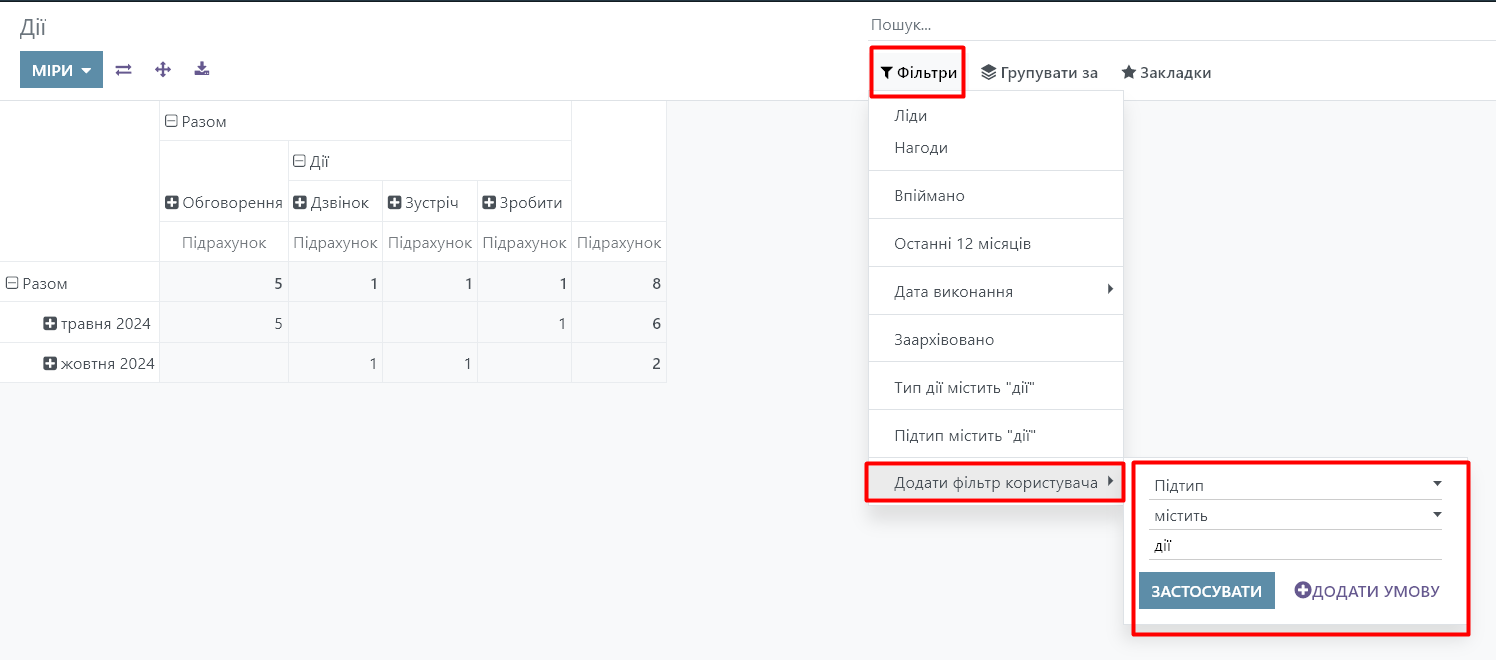Click the Додати умову link
1496x660 pixels.
pyautogui.click(x=1367, y=591)
